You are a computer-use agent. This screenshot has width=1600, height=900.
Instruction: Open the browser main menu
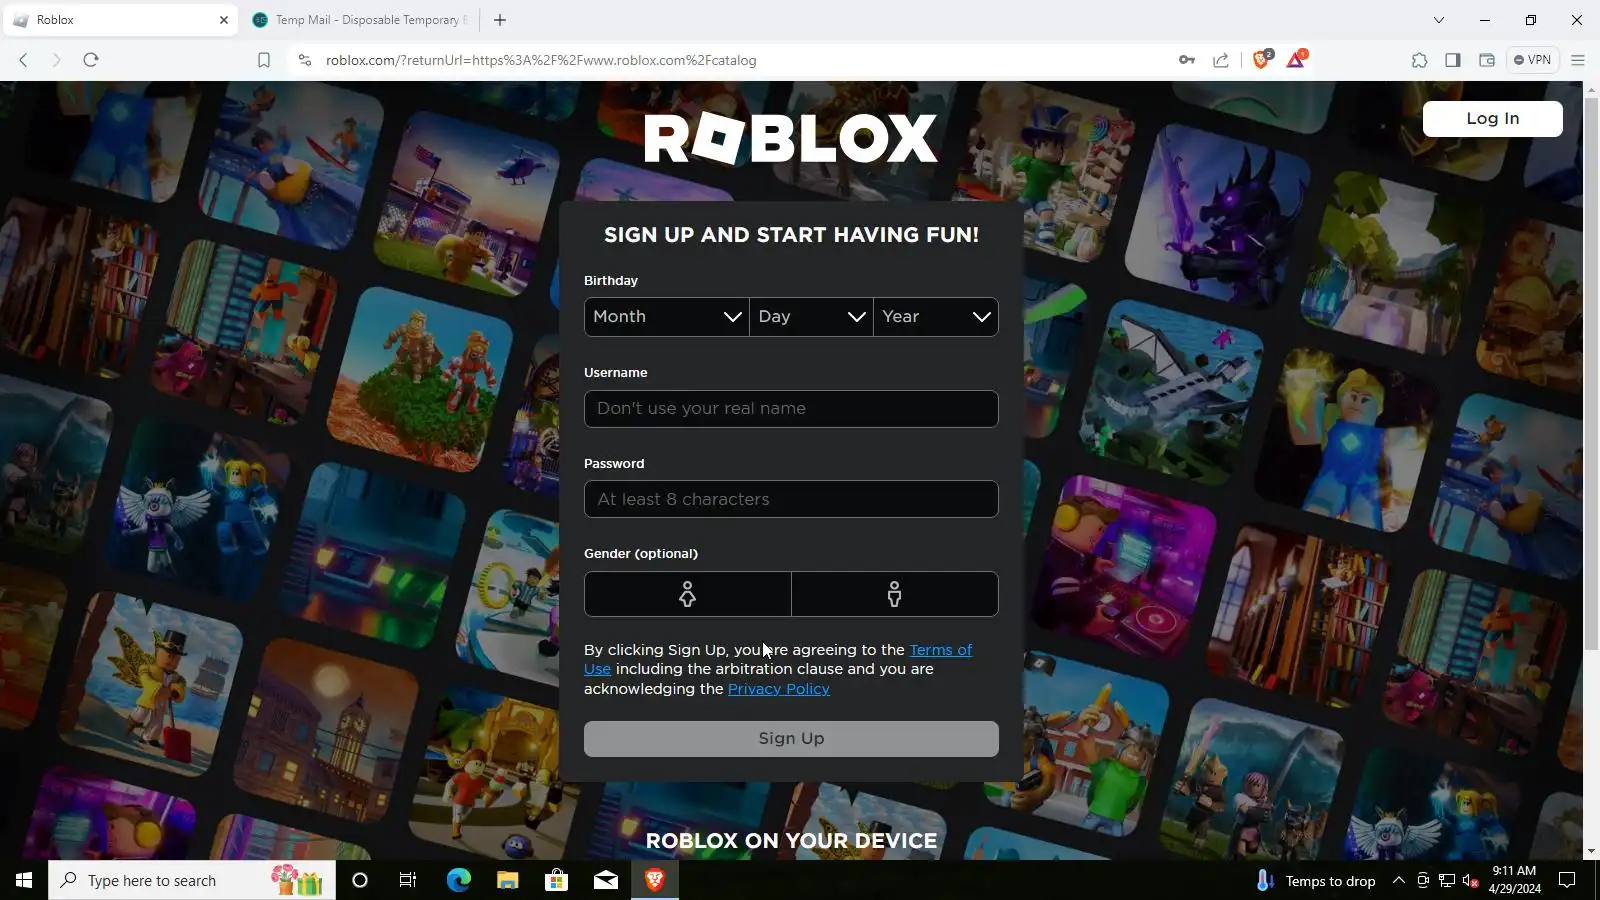coord(1578,60)
